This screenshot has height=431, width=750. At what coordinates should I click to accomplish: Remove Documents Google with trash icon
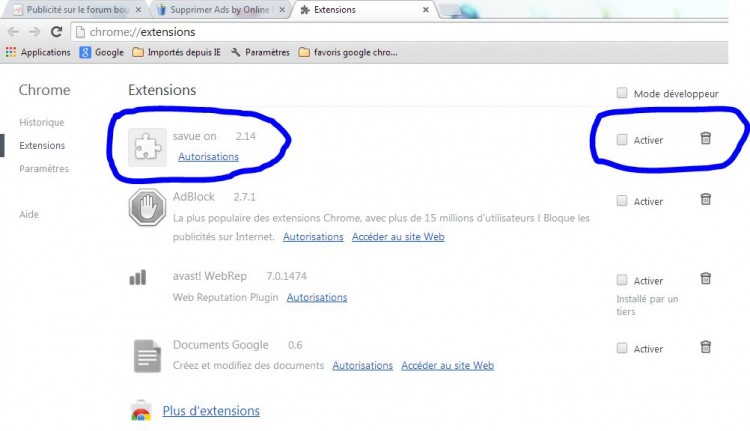click(706, 347)
